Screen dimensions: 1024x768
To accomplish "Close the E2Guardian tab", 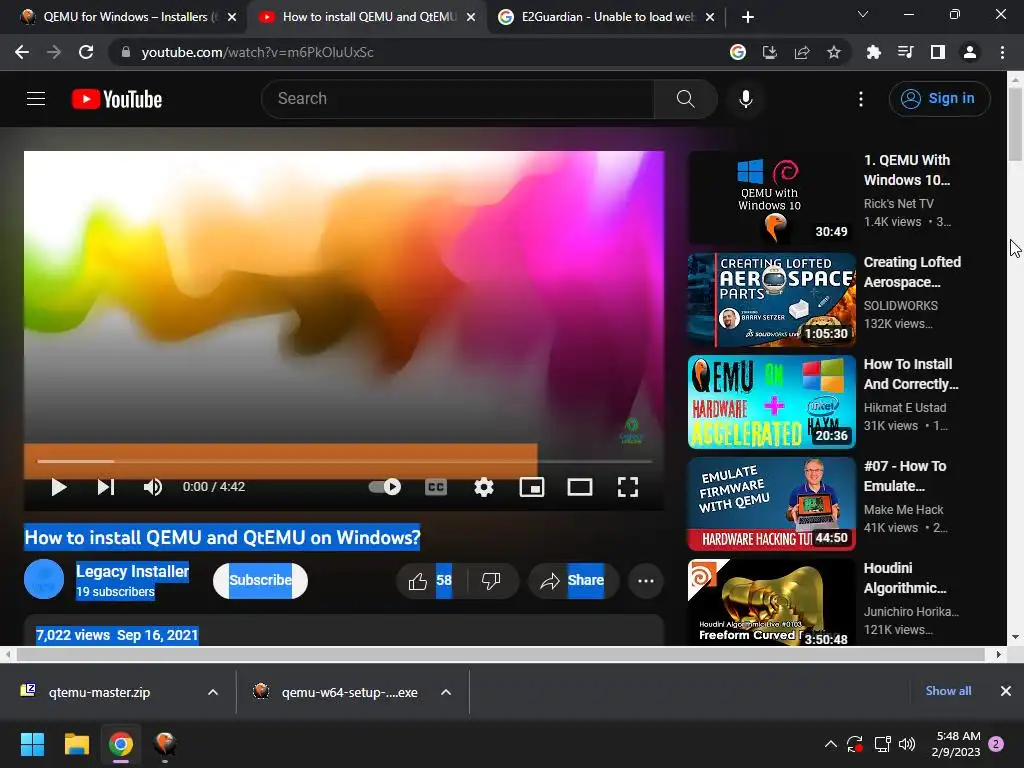I will pyautogui.click(x=710, y=17).
